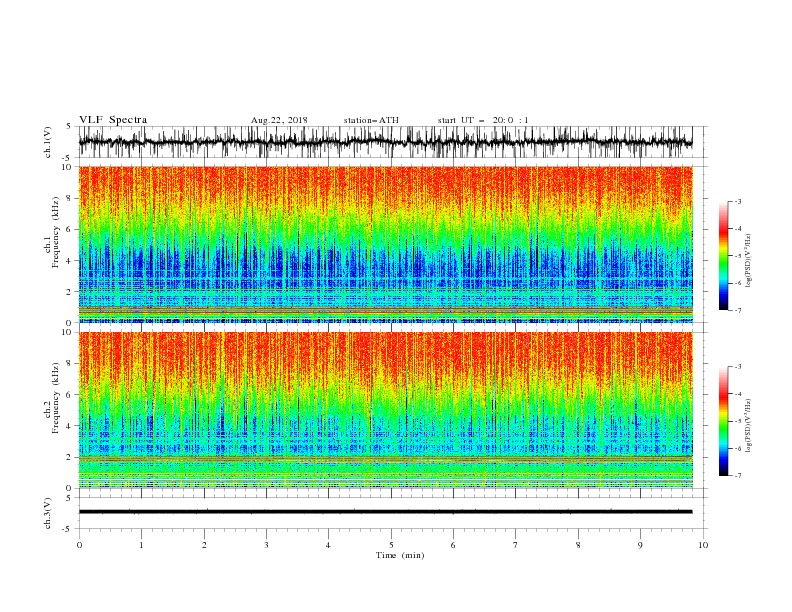Click the time axis tick label '3'
The height and width of the screenshot is (612, 792).
[x=266, y=545]
